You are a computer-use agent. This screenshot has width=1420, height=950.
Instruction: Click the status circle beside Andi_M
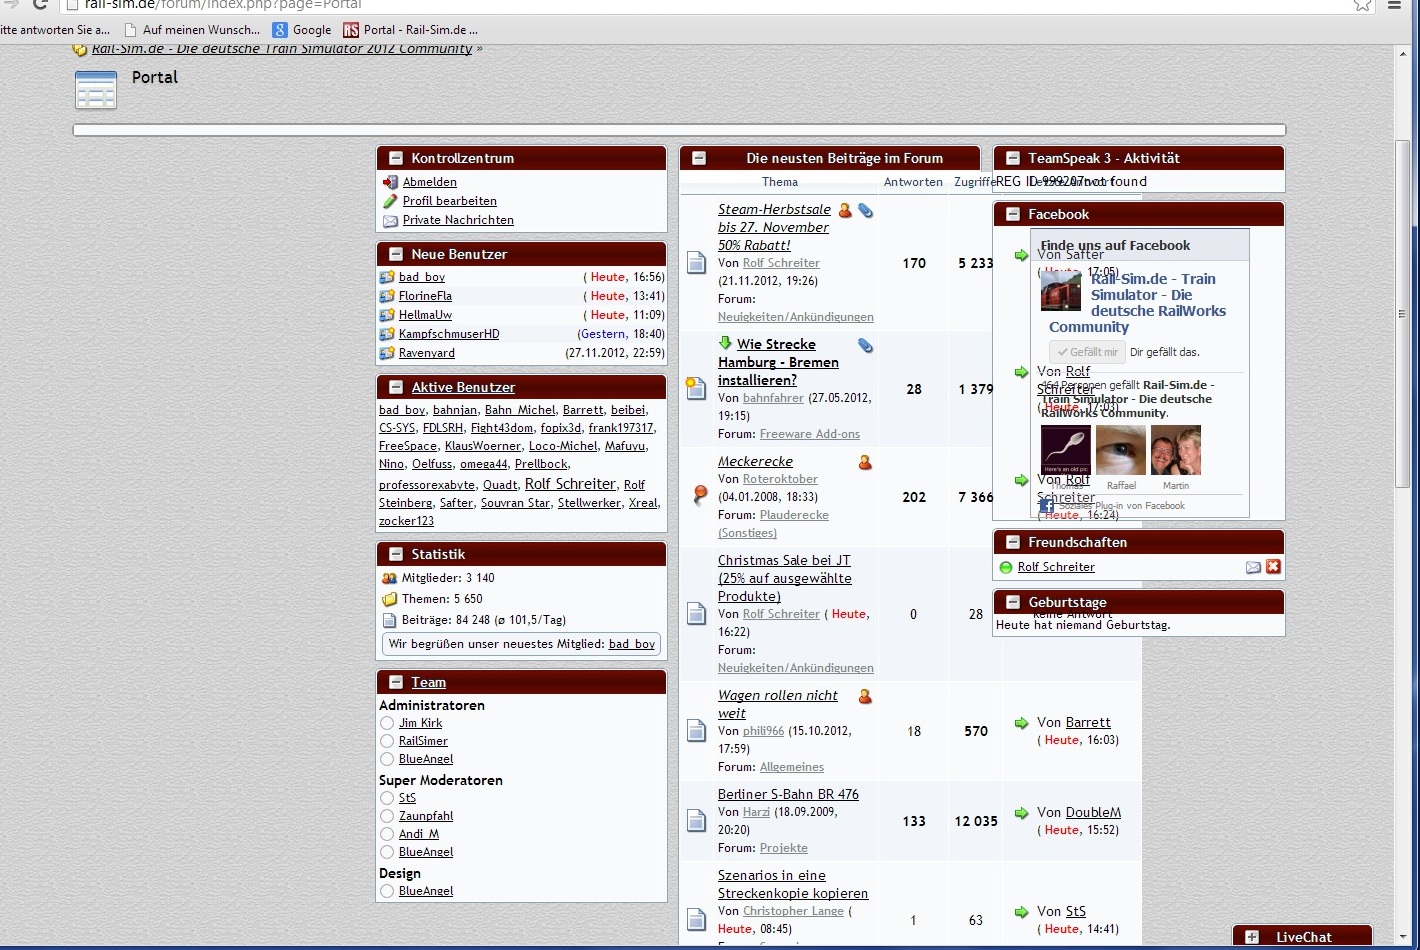click(x=387, y=834)
